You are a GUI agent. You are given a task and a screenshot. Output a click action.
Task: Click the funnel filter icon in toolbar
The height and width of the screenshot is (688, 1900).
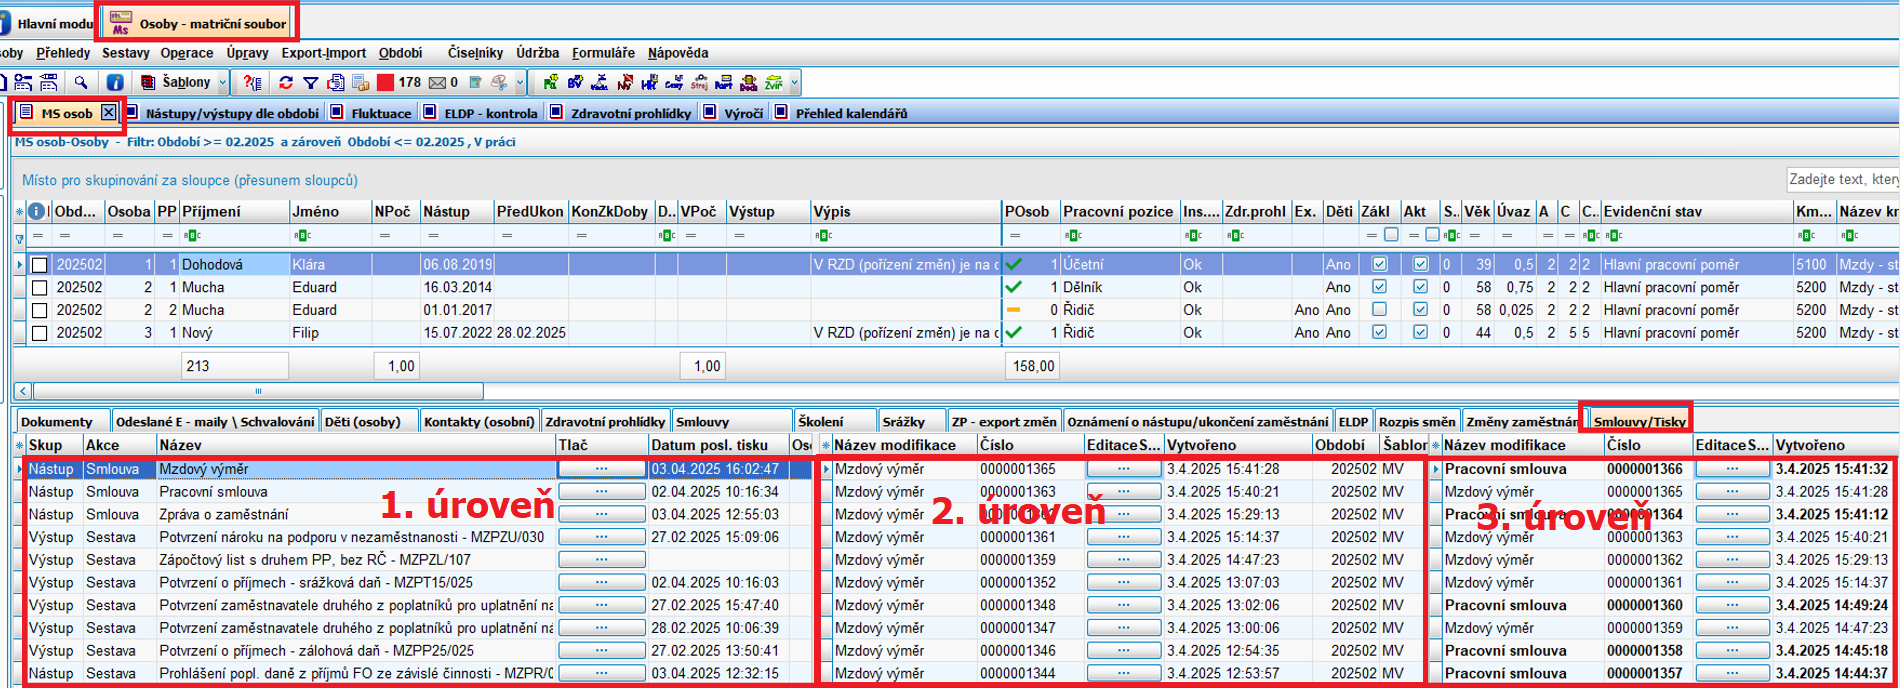pos(311,82)
